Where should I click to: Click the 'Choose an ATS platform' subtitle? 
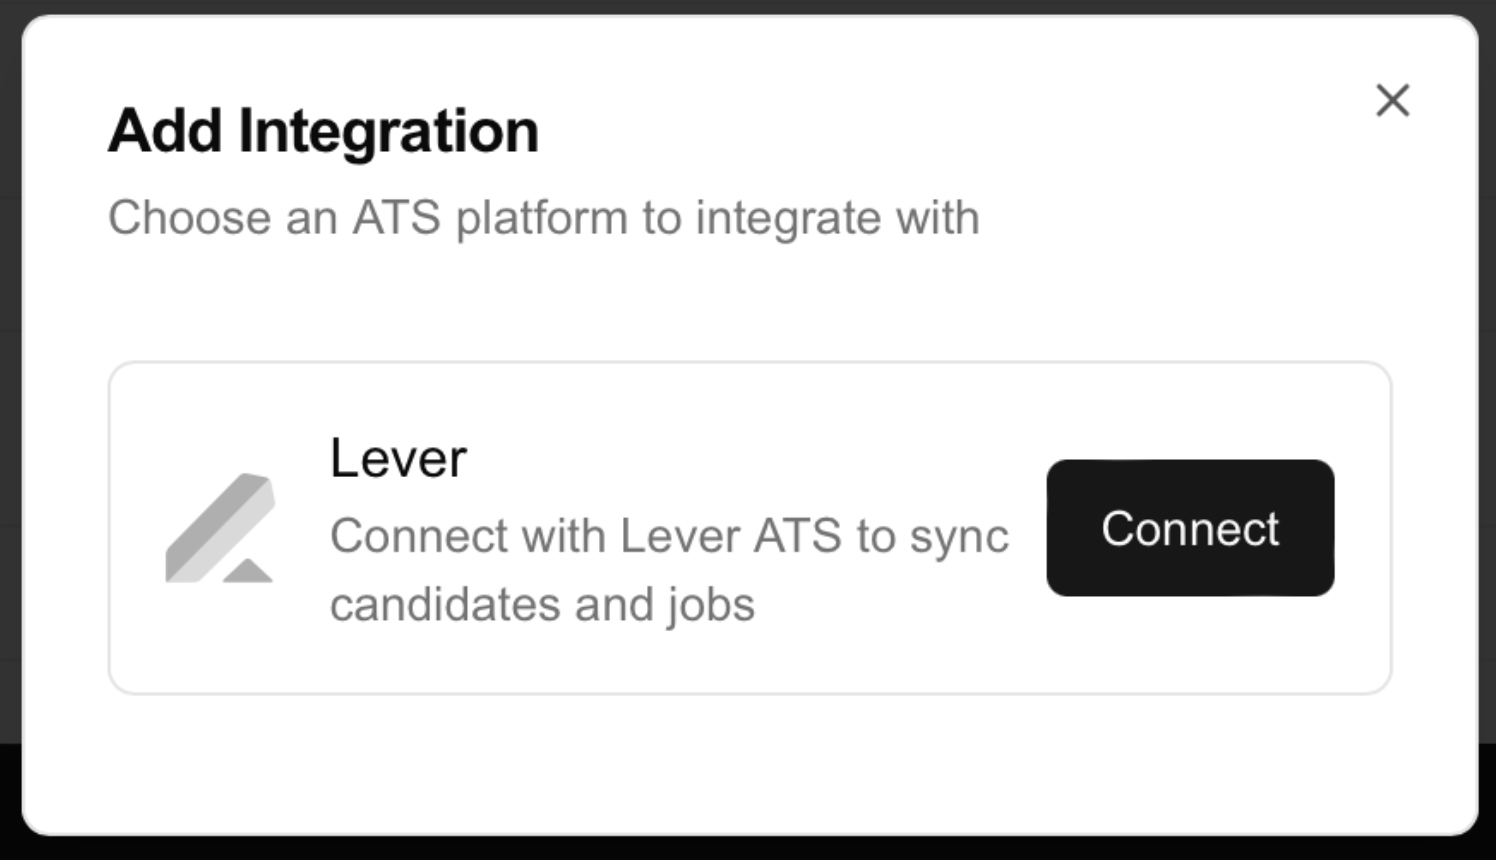[x=543, y=218]
